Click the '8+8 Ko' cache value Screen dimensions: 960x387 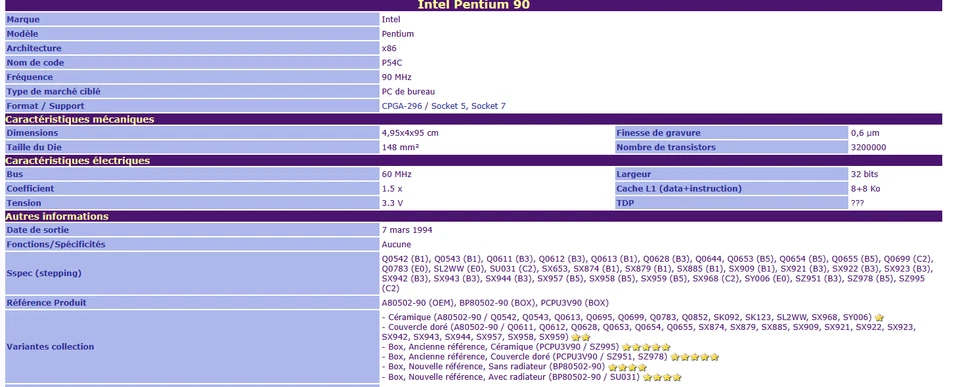click(865, 189)
